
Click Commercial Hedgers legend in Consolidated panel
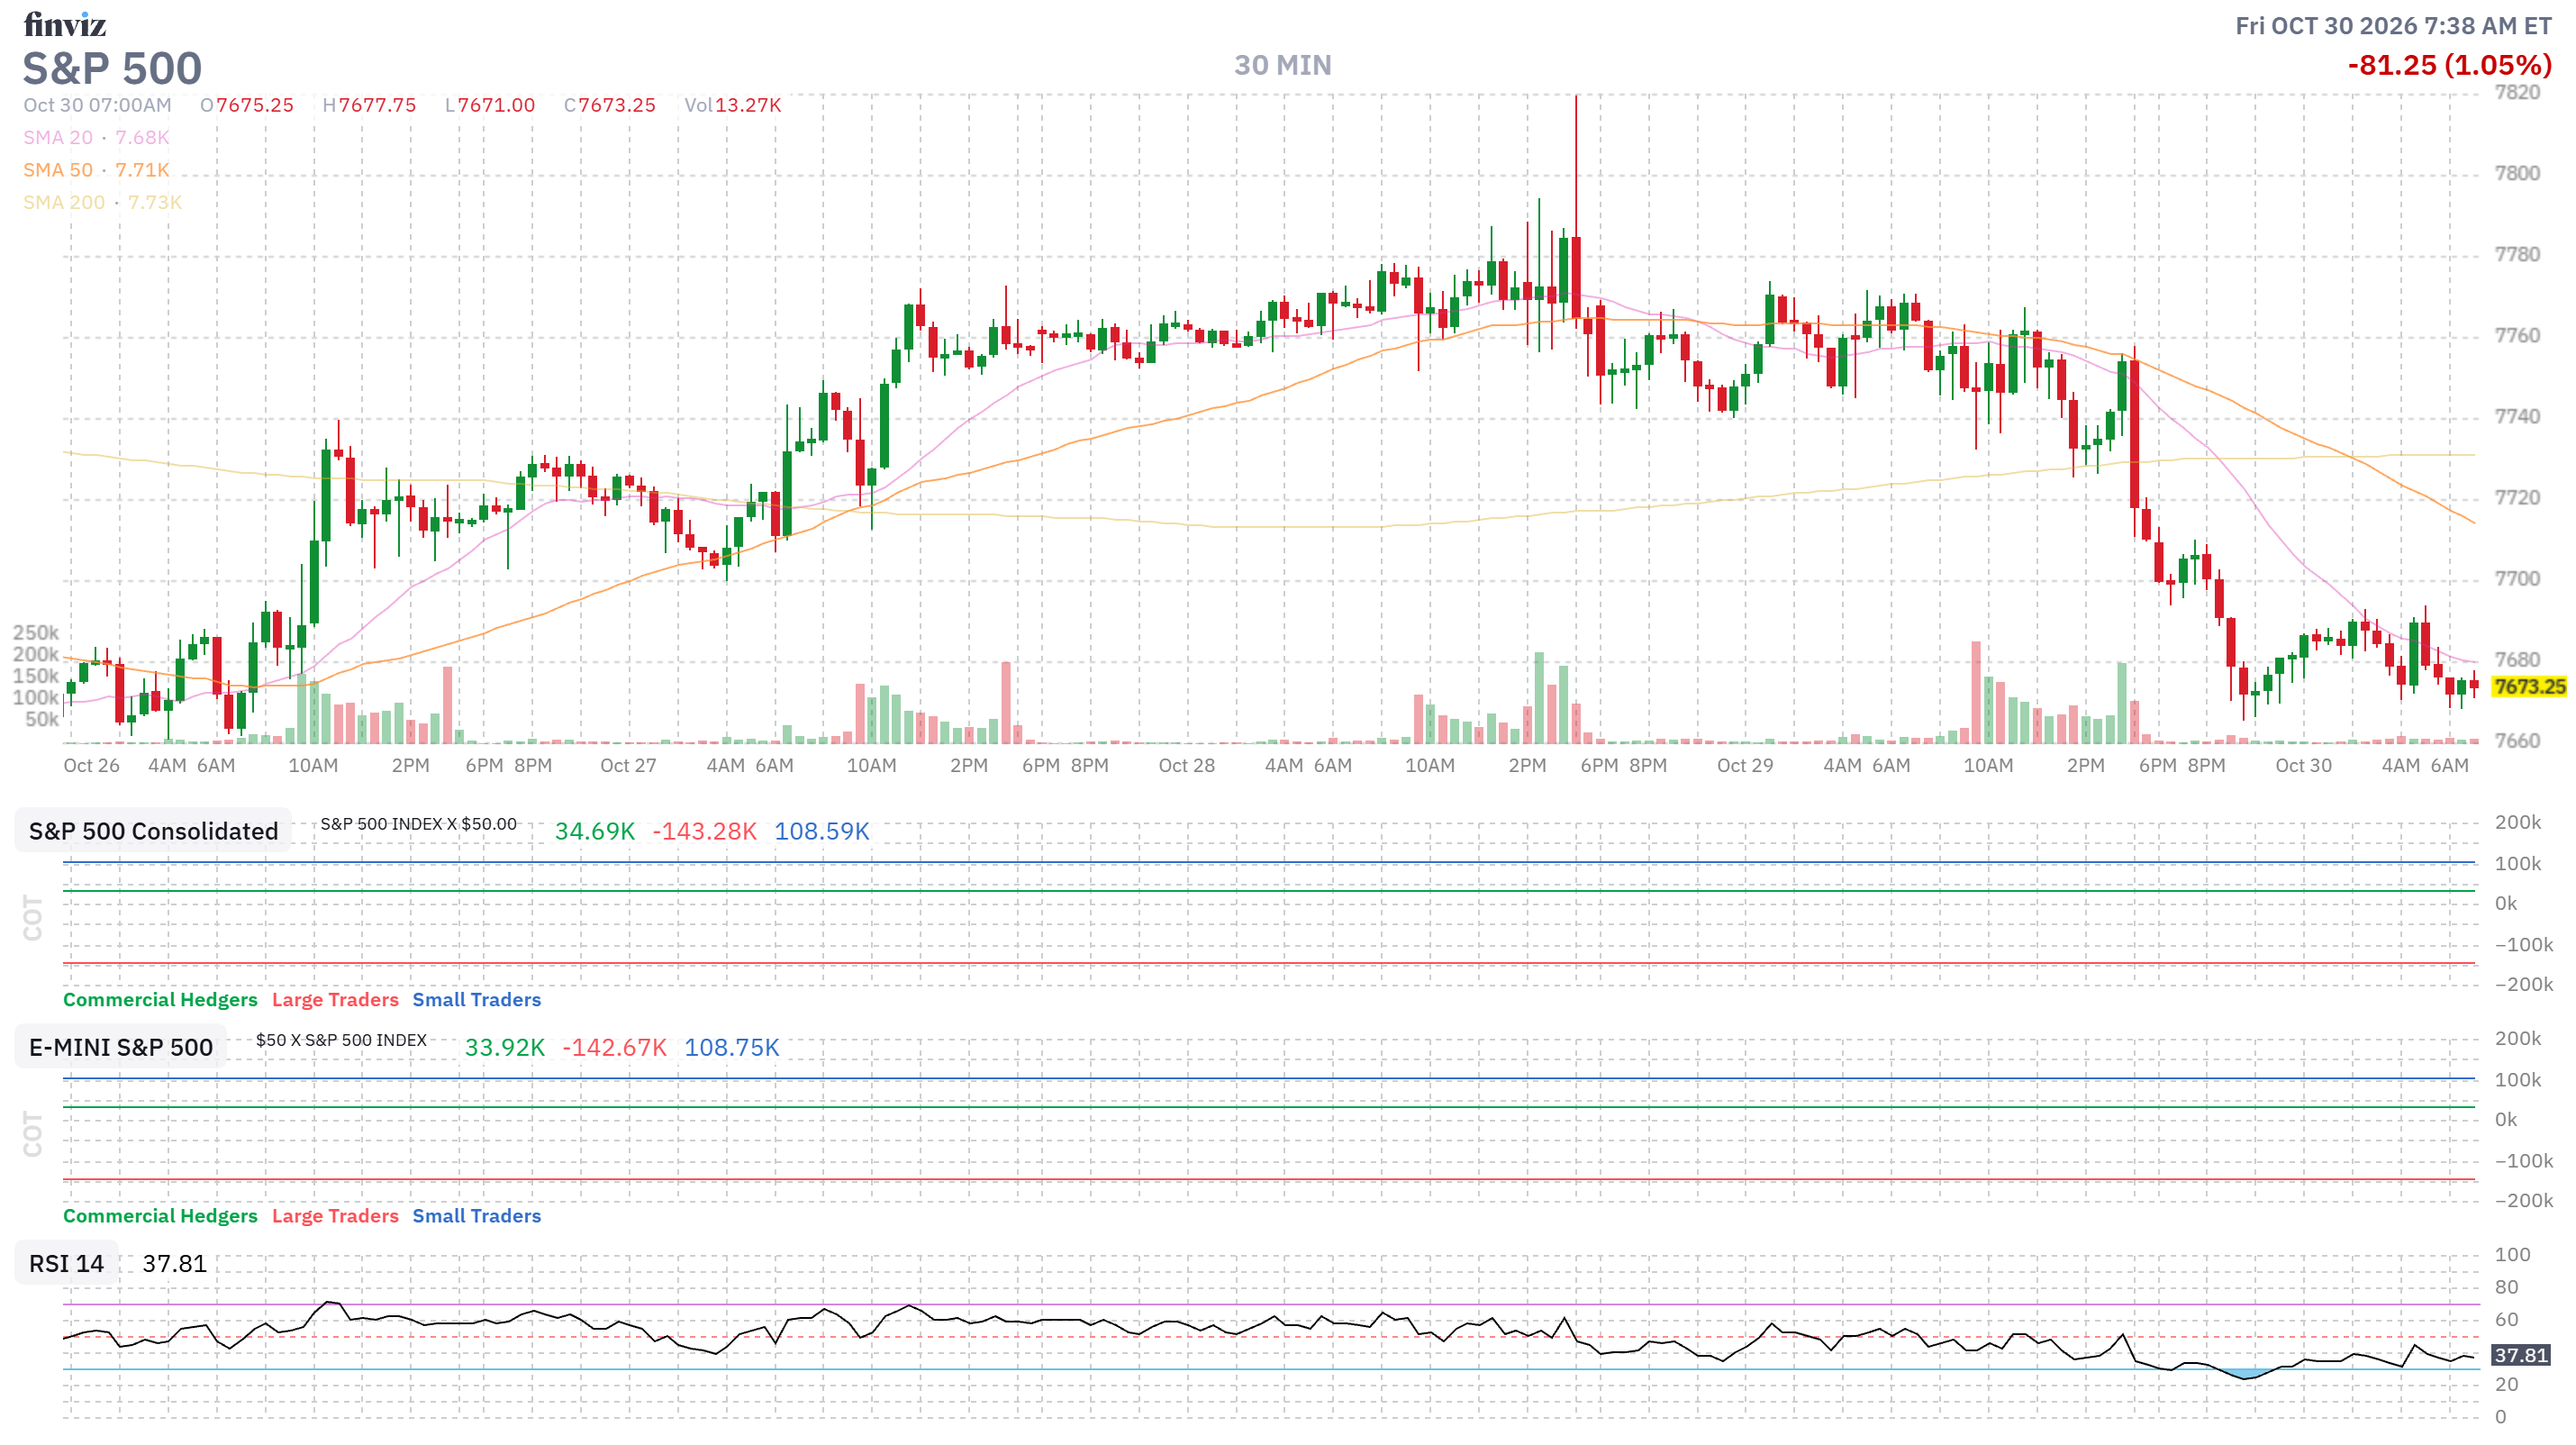pos(160,999)
